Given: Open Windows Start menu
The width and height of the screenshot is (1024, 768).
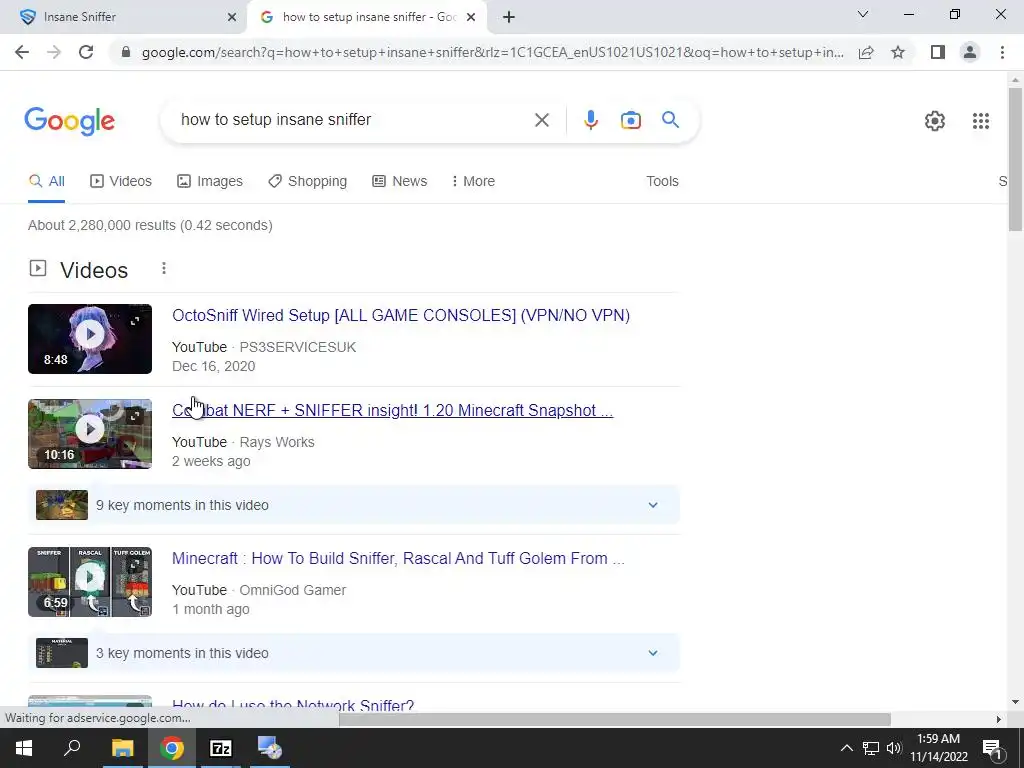Looking at the screenshot, I should pyautogui.click(x=24, y=748).
